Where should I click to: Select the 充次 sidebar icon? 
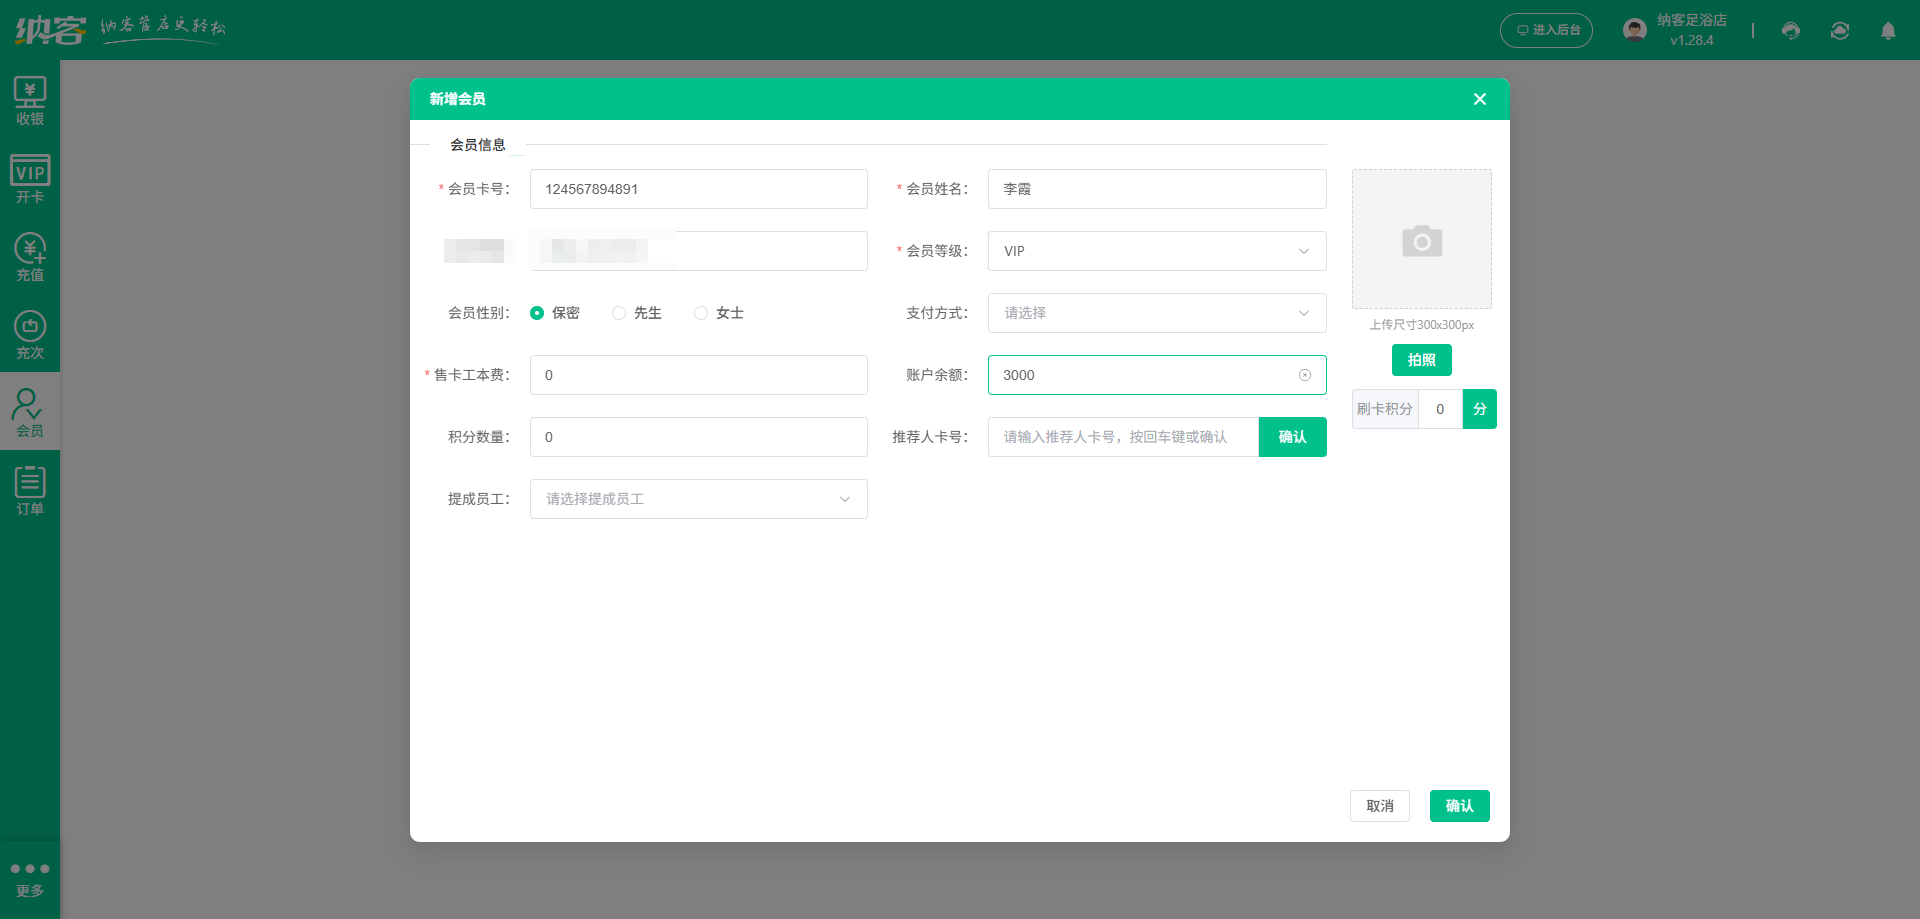30,335
